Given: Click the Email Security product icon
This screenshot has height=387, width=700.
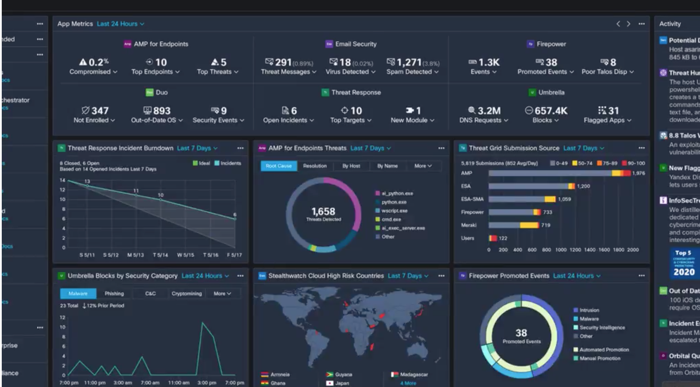Looking at the screenshot, I should click(x=329, y=44).
